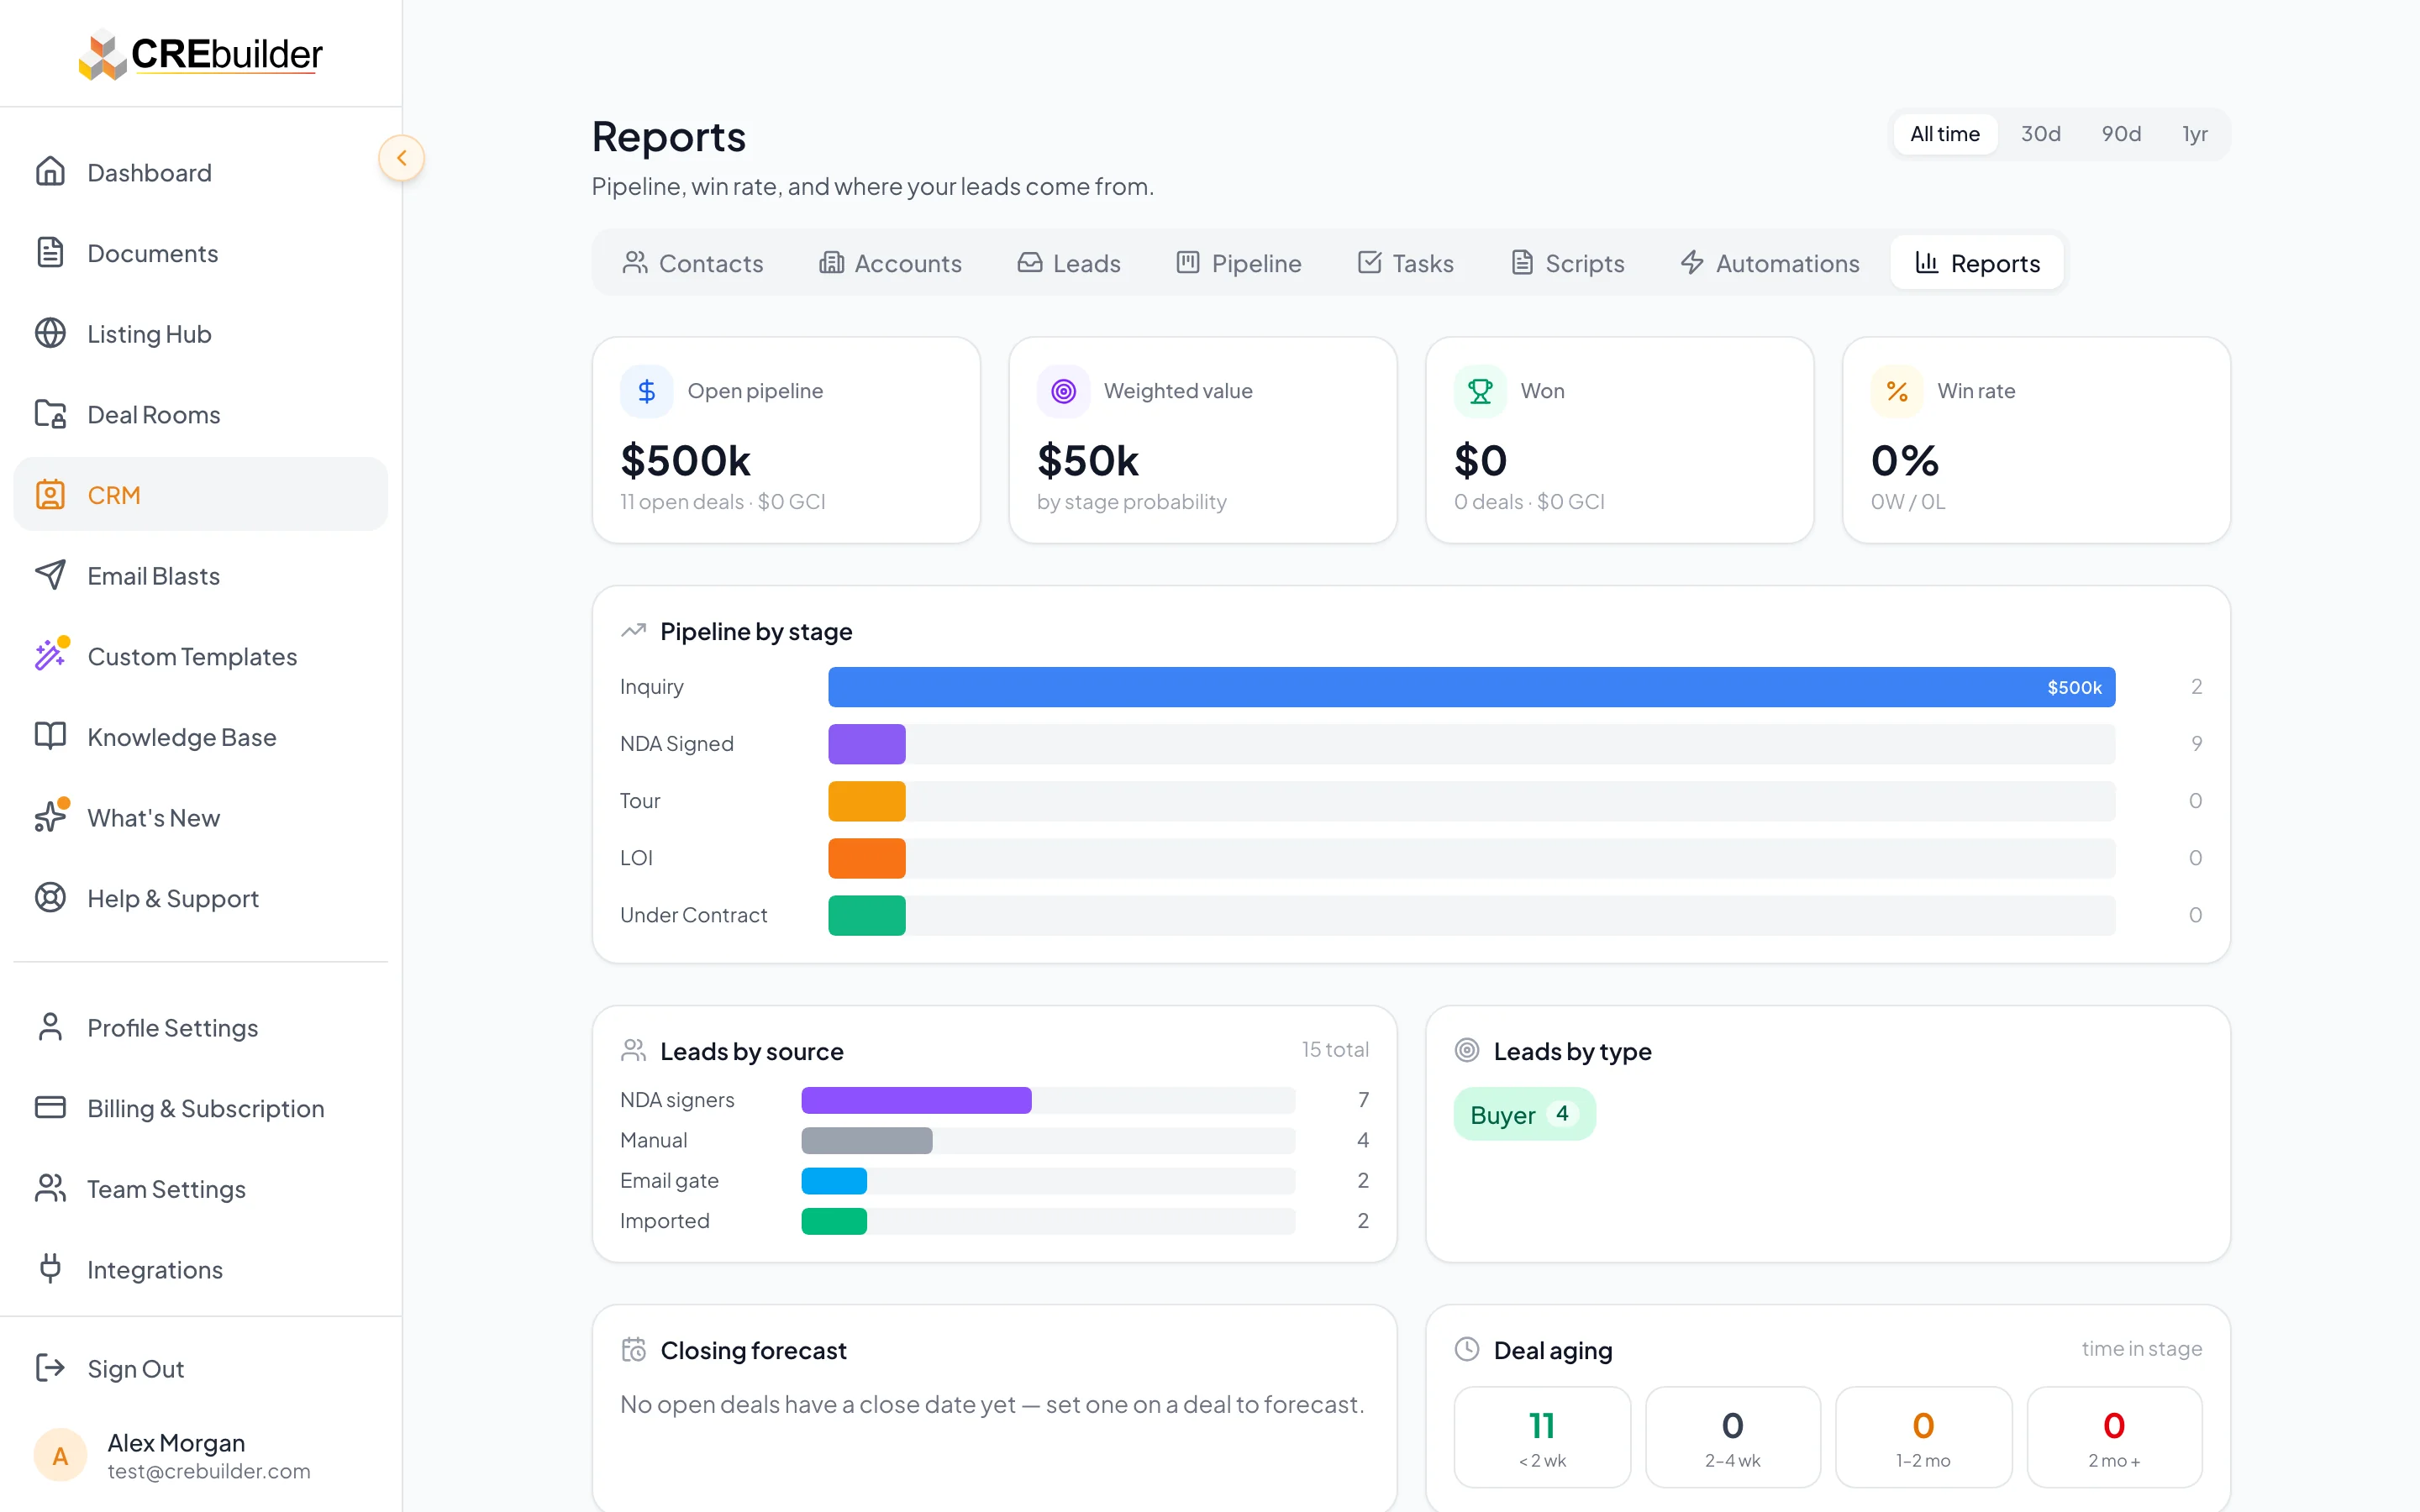This screenshot has height=1512, width=2420.
Task: Select the 90d time range
Action: (x=2120, y=134)
